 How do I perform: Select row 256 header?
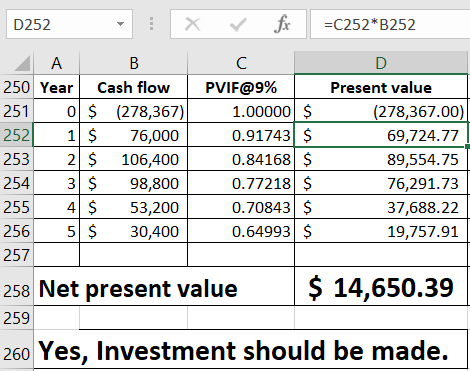pos(17,231)
